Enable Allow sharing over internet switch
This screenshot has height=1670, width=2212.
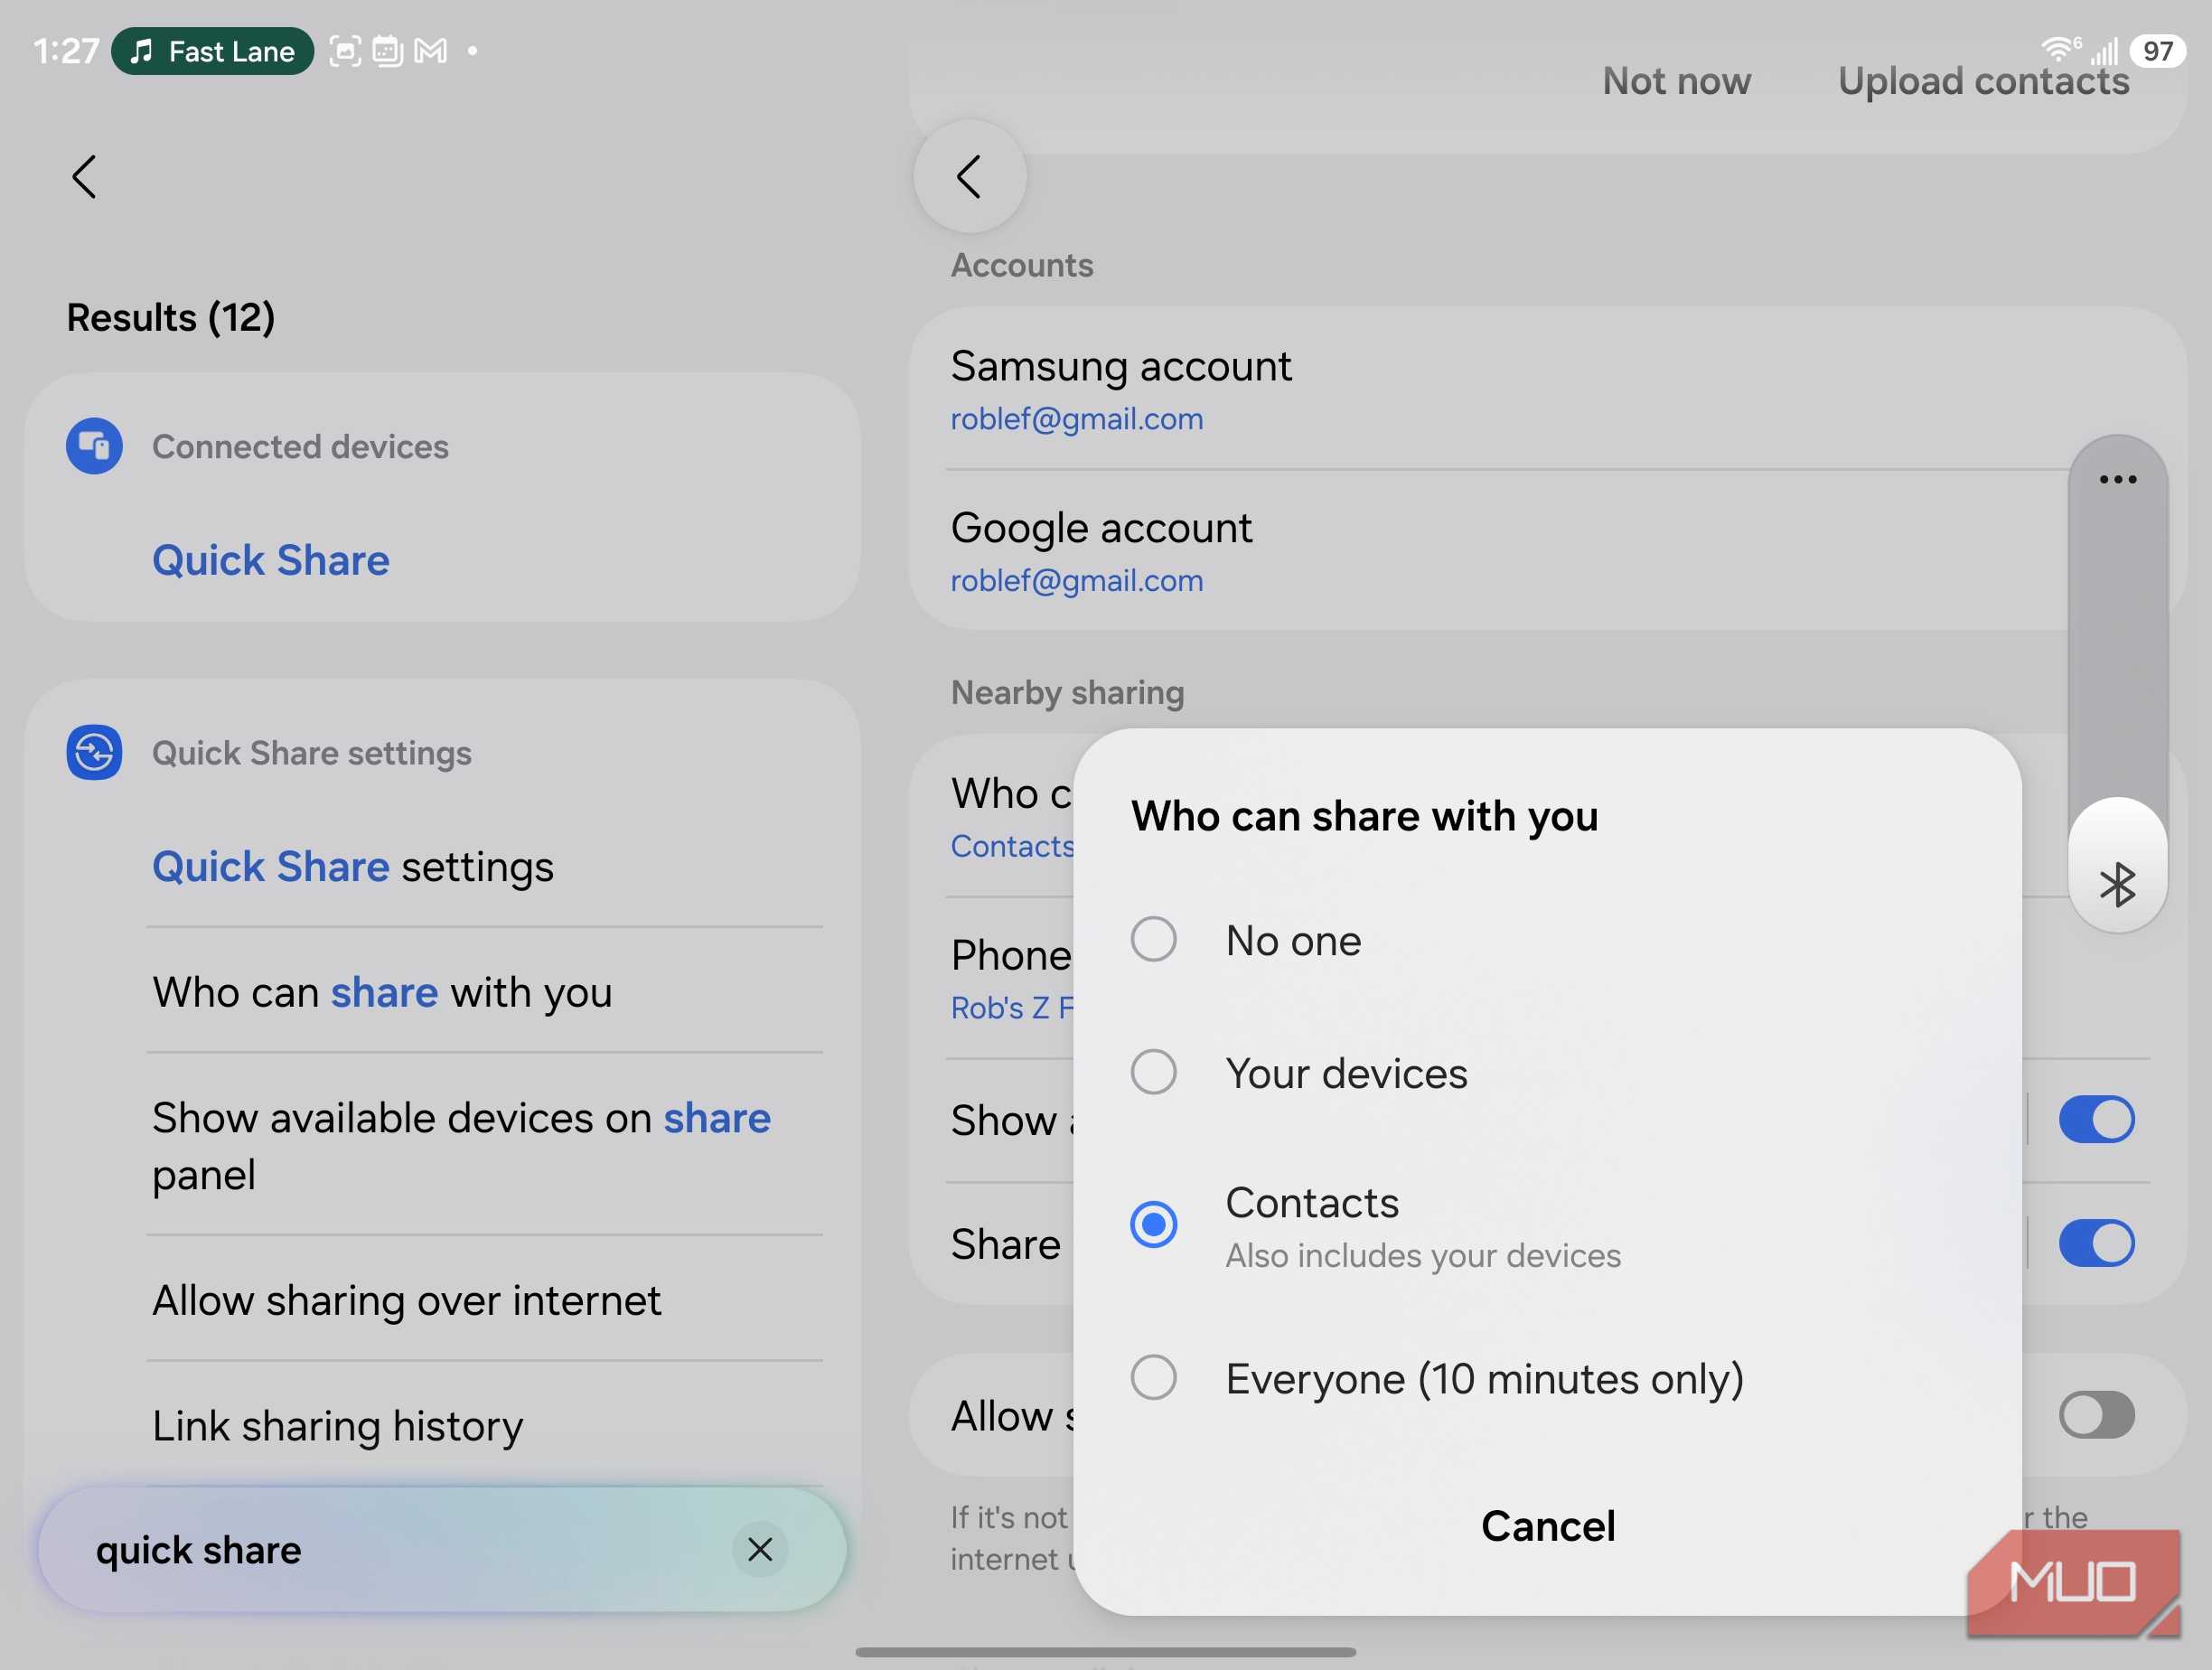(x=2097, y=1415)
